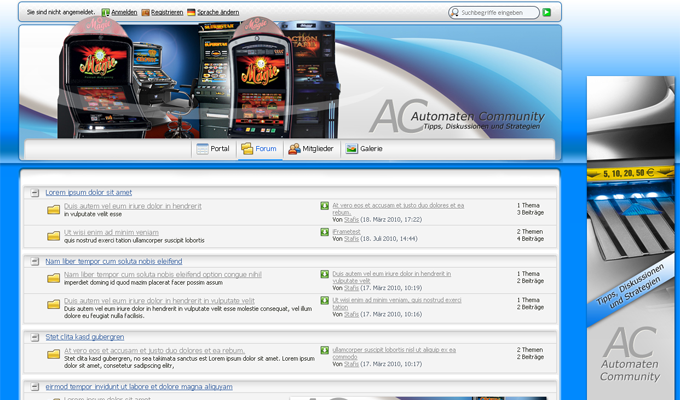Click folder icon beside 'Ut wisi enim ad minim veniam'
The image size is (680, 400).
click(x=53, y=236)
